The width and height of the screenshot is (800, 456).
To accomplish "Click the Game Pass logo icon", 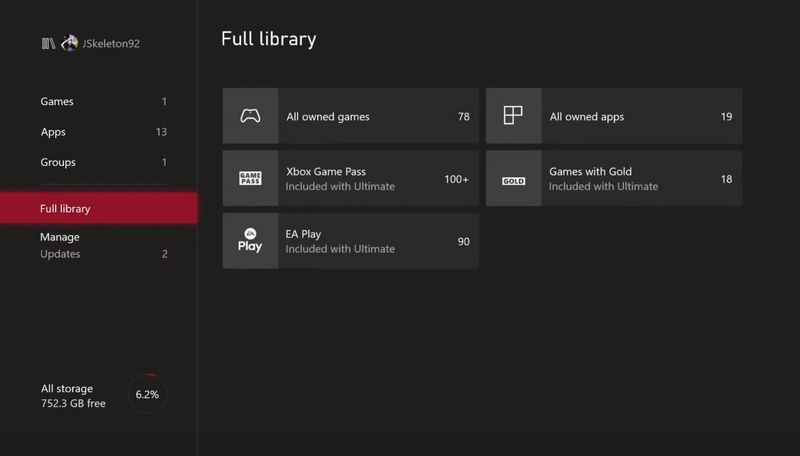I will [250, 178].
